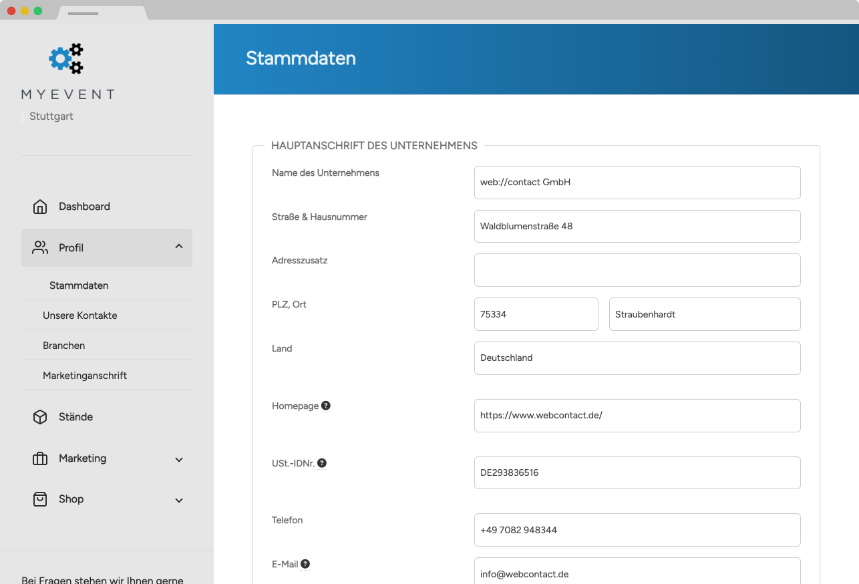The width and height of the screenshot is (859, 584).
Task: Focus the Name des Unternehmens field
Action: click(637, 182)
